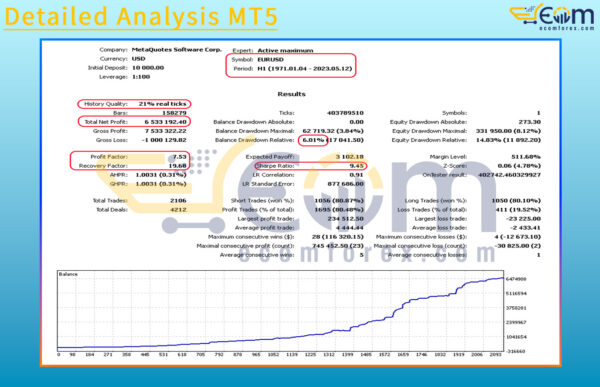This screenshot has height=387, width=600.
Task: Click Gross Profit value "7 533 322.22"
Action: coord(165,131)
